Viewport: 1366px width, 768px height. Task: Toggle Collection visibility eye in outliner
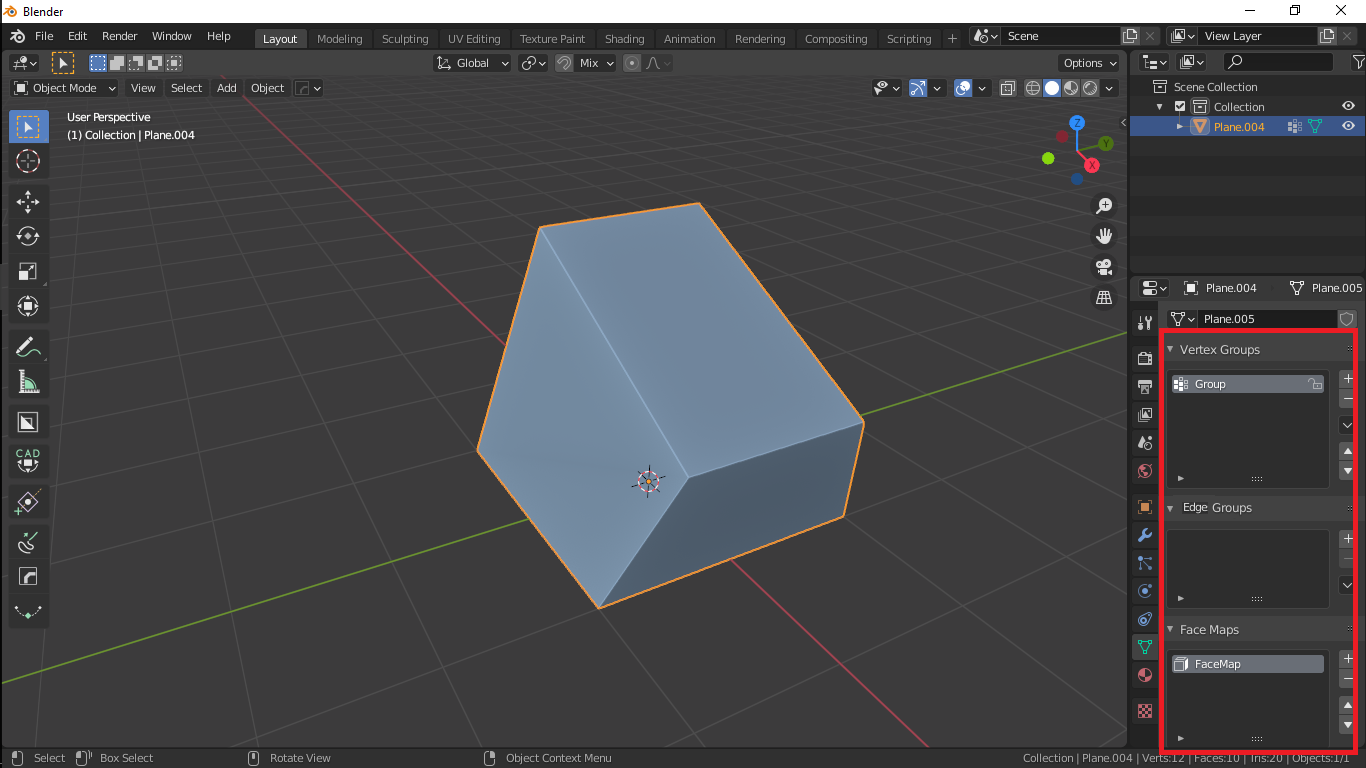pos(1348,106)
